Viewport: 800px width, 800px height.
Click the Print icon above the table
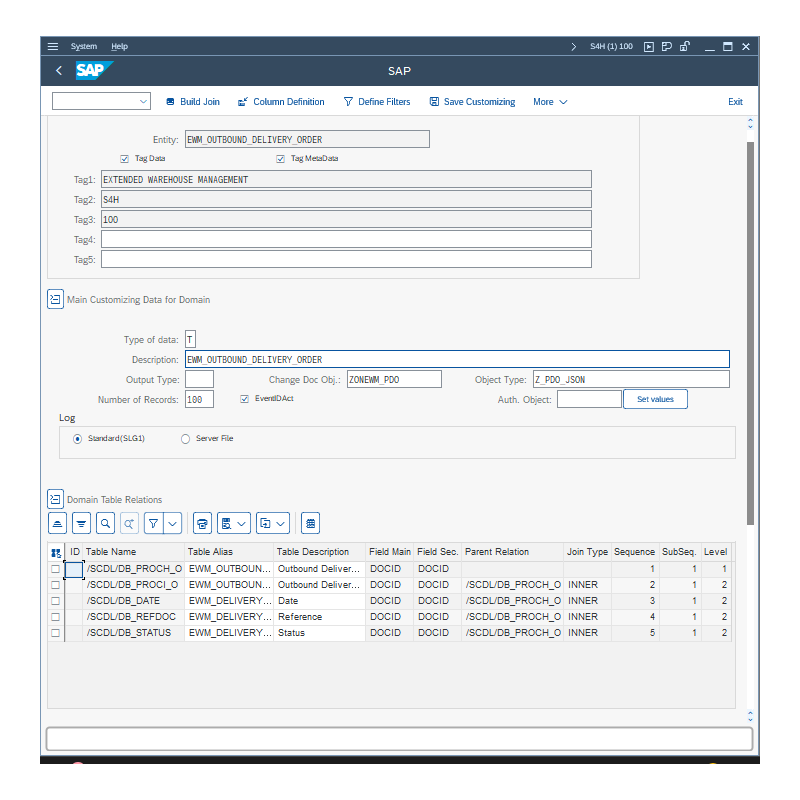[202, 522]
